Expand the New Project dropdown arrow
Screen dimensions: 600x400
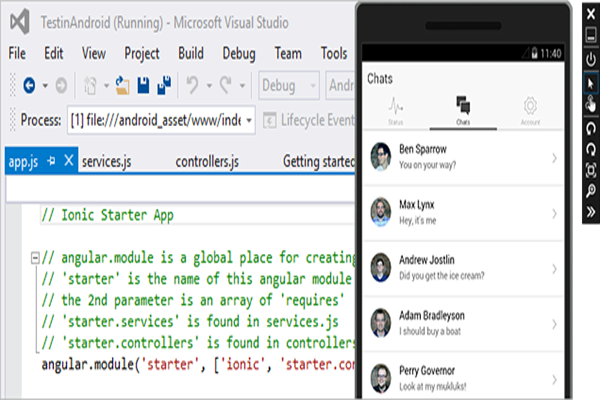(106, 85)
